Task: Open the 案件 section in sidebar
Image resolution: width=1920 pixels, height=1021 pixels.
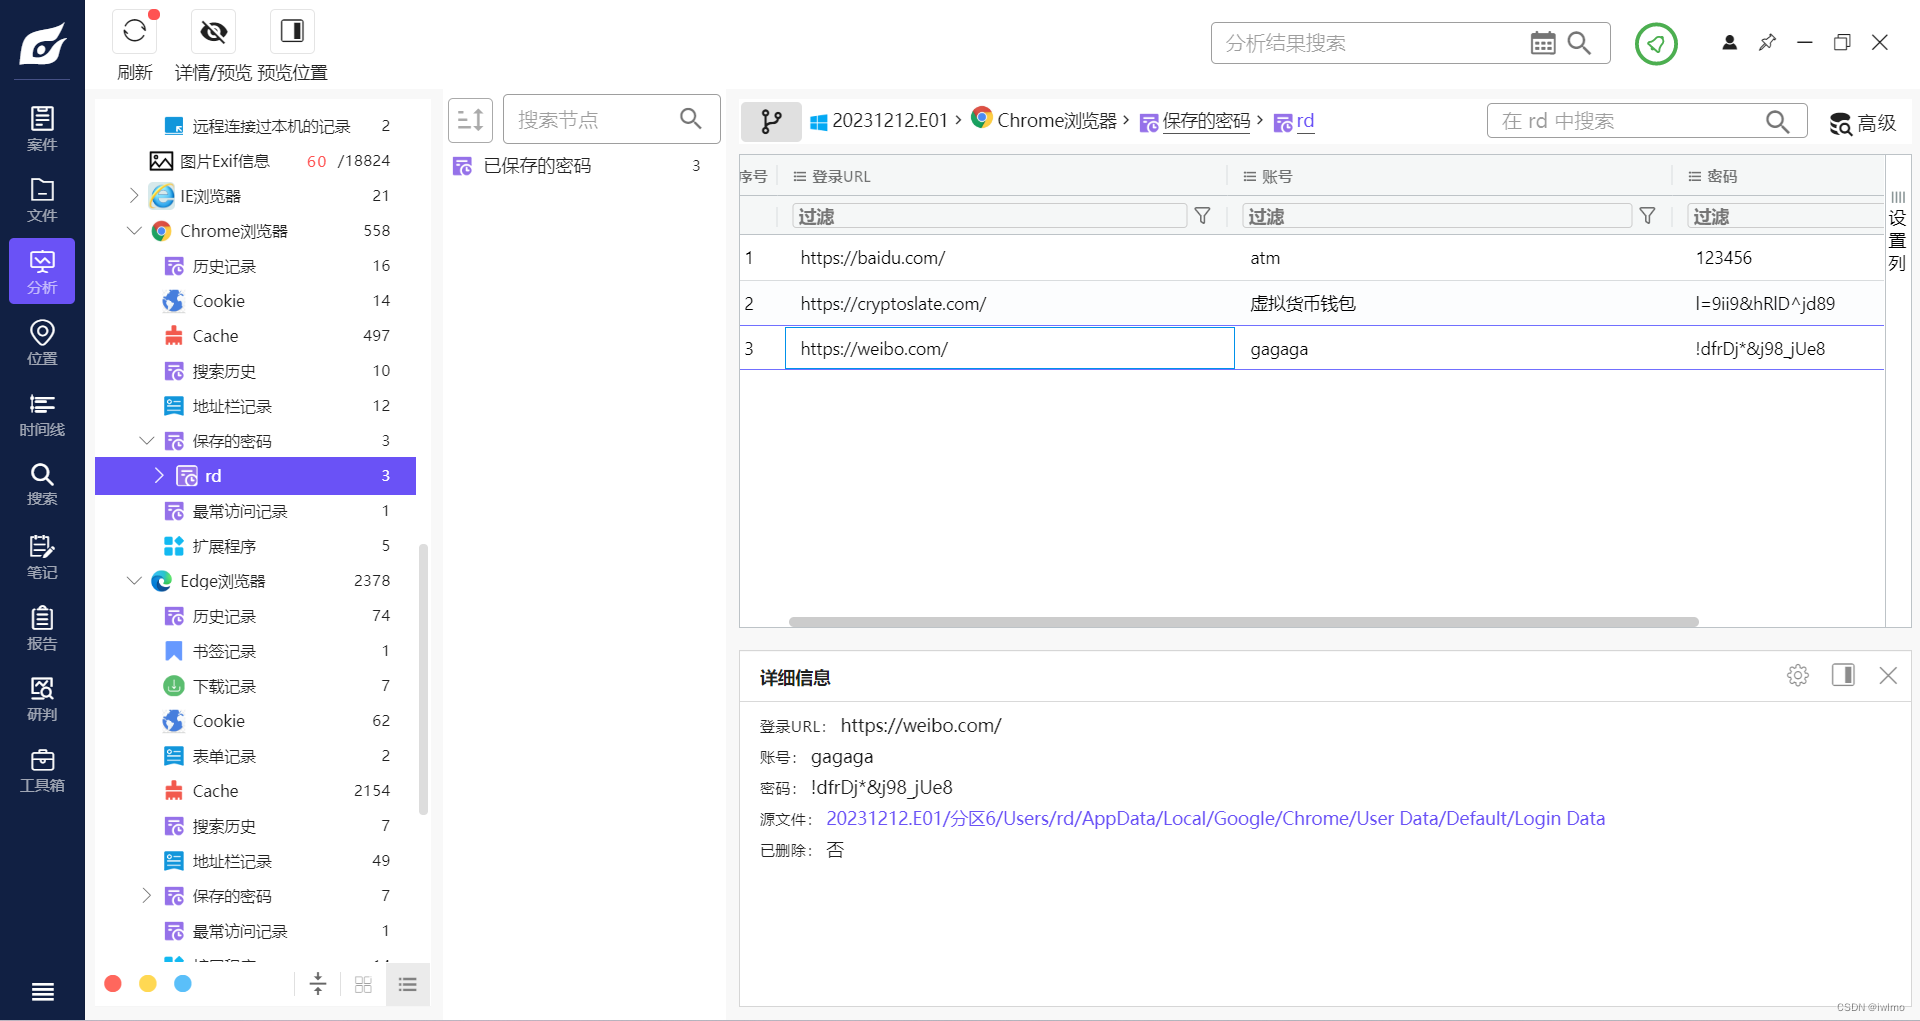Action: pyautogui.click(x=42, y=129)
